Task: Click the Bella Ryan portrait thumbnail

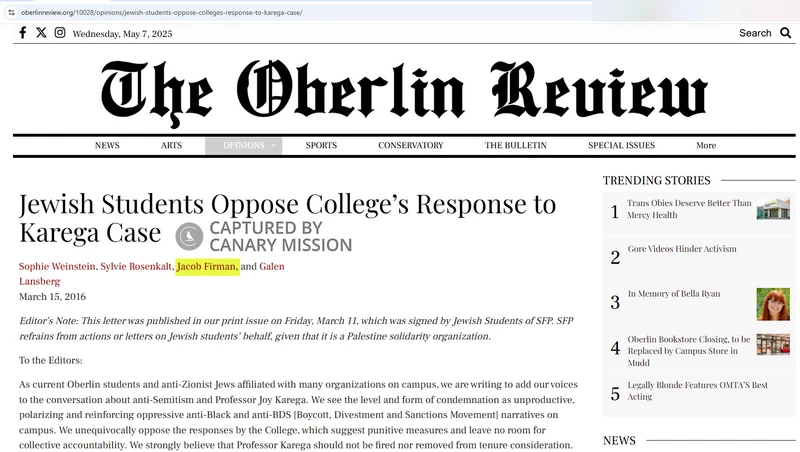Action: (773, 304)
